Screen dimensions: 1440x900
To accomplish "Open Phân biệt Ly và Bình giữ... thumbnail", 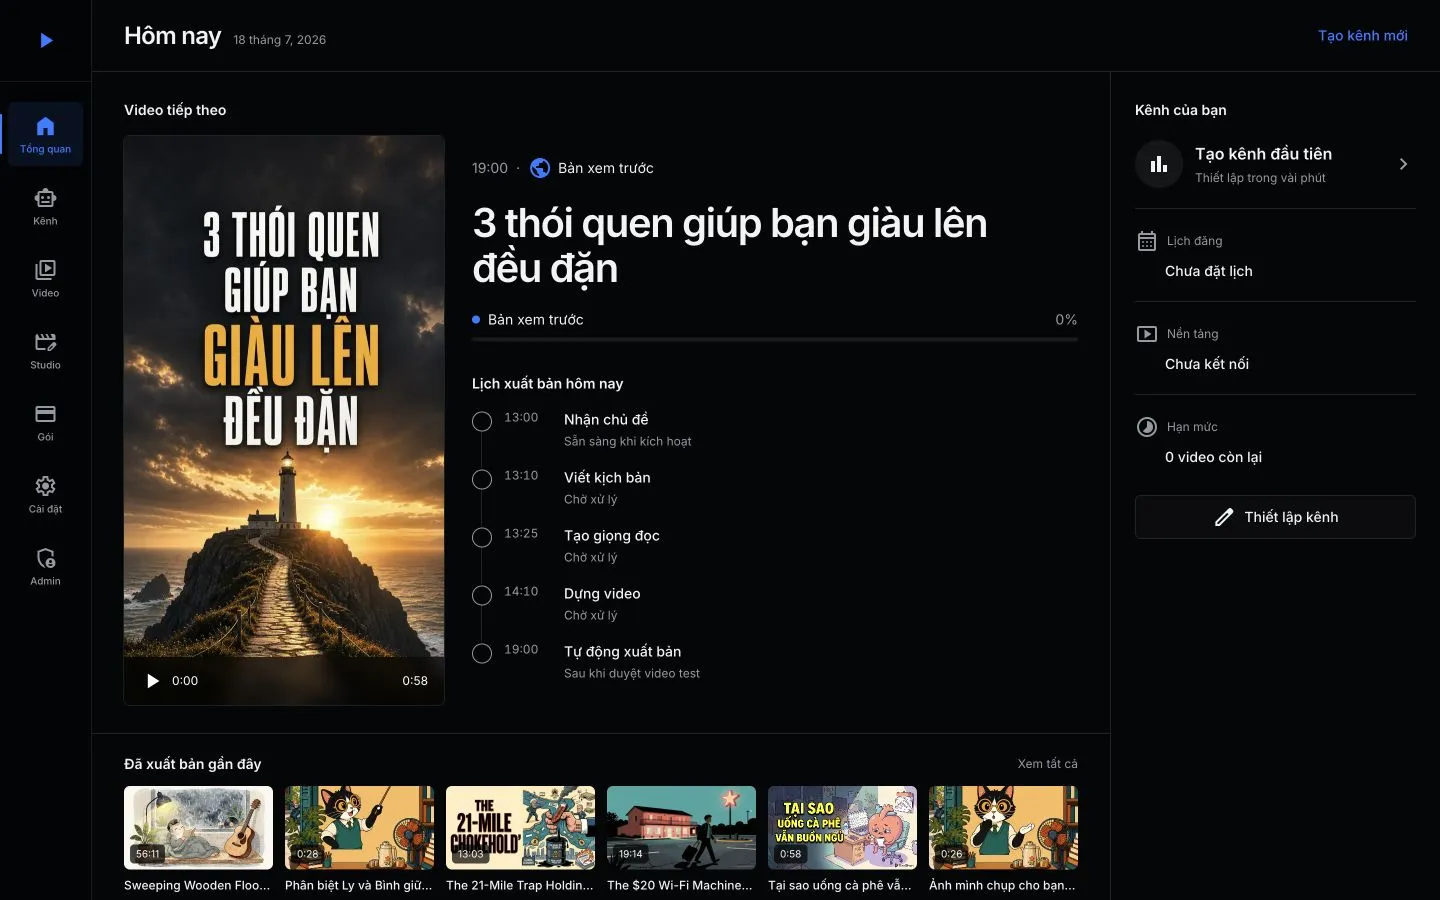I will click(359, 827).
